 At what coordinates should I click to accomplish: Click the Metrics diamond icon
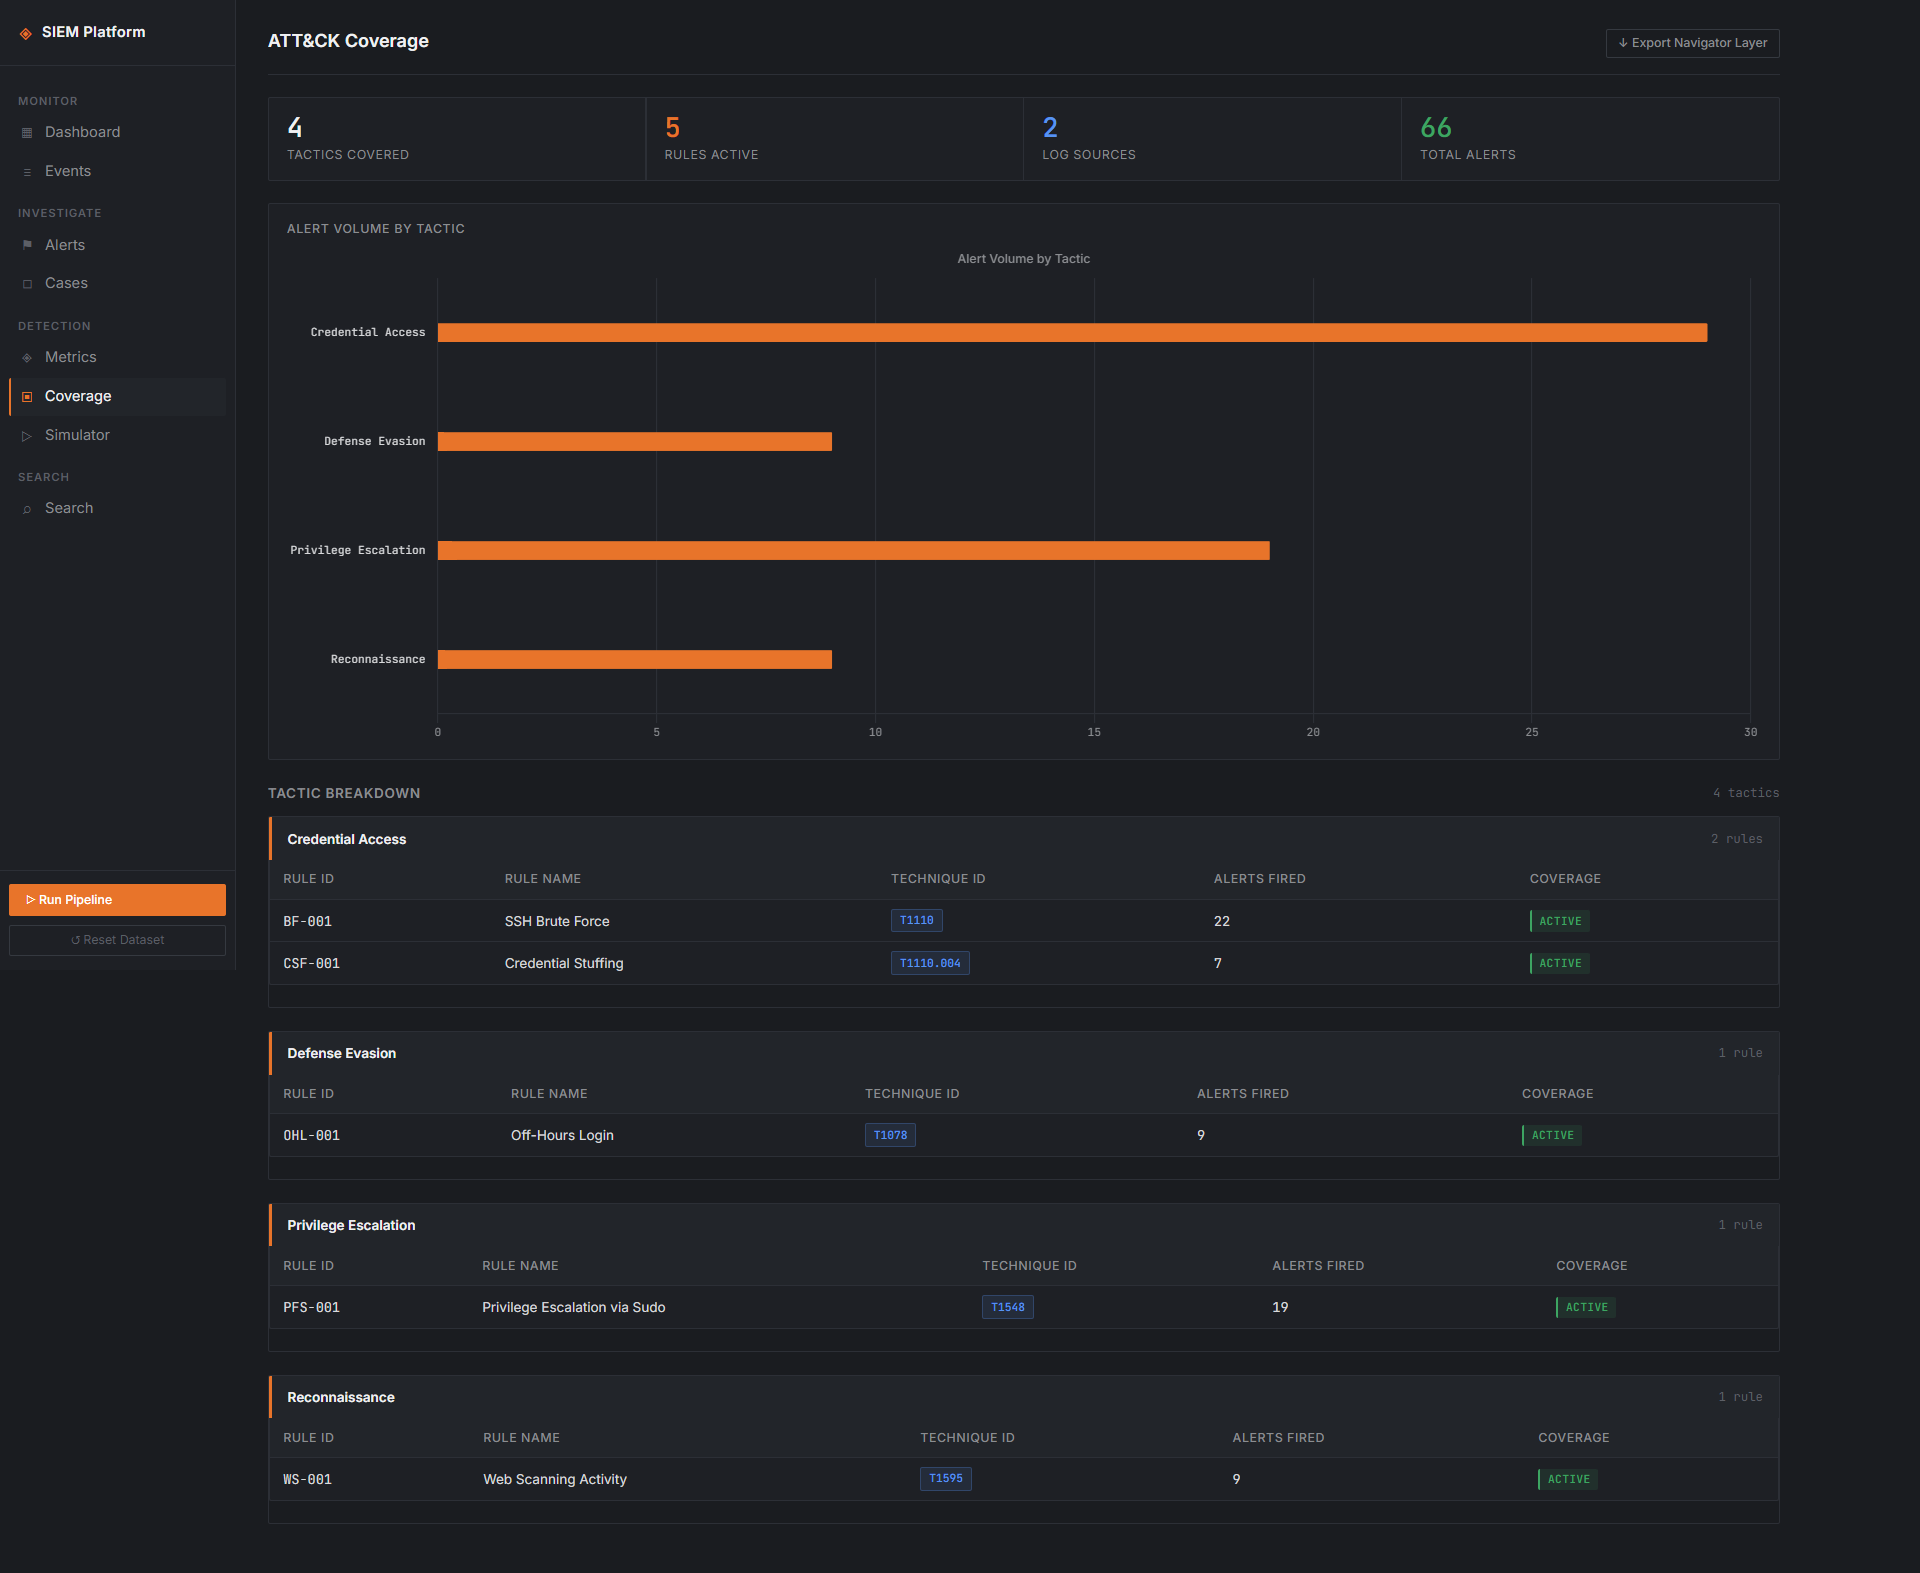coord(27,358)
